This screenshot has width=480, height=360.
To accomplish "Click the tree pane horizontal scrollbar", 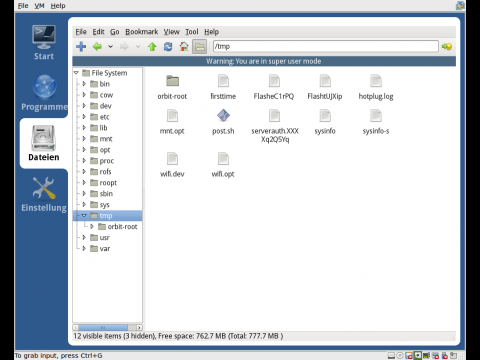I will 103,328.
